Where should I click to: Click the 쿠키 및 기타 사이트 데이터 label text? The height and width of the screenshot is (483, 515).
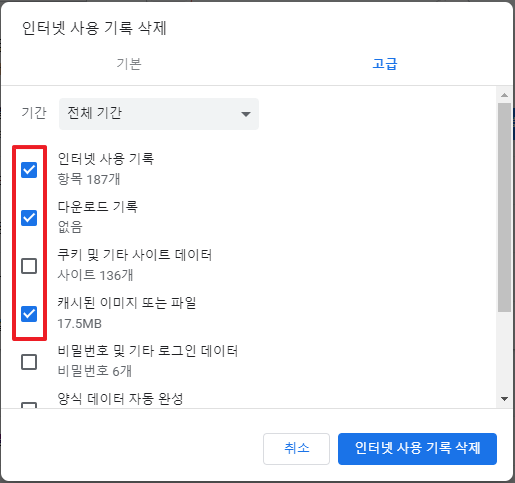pyautogui.click(x=135, y=255)
